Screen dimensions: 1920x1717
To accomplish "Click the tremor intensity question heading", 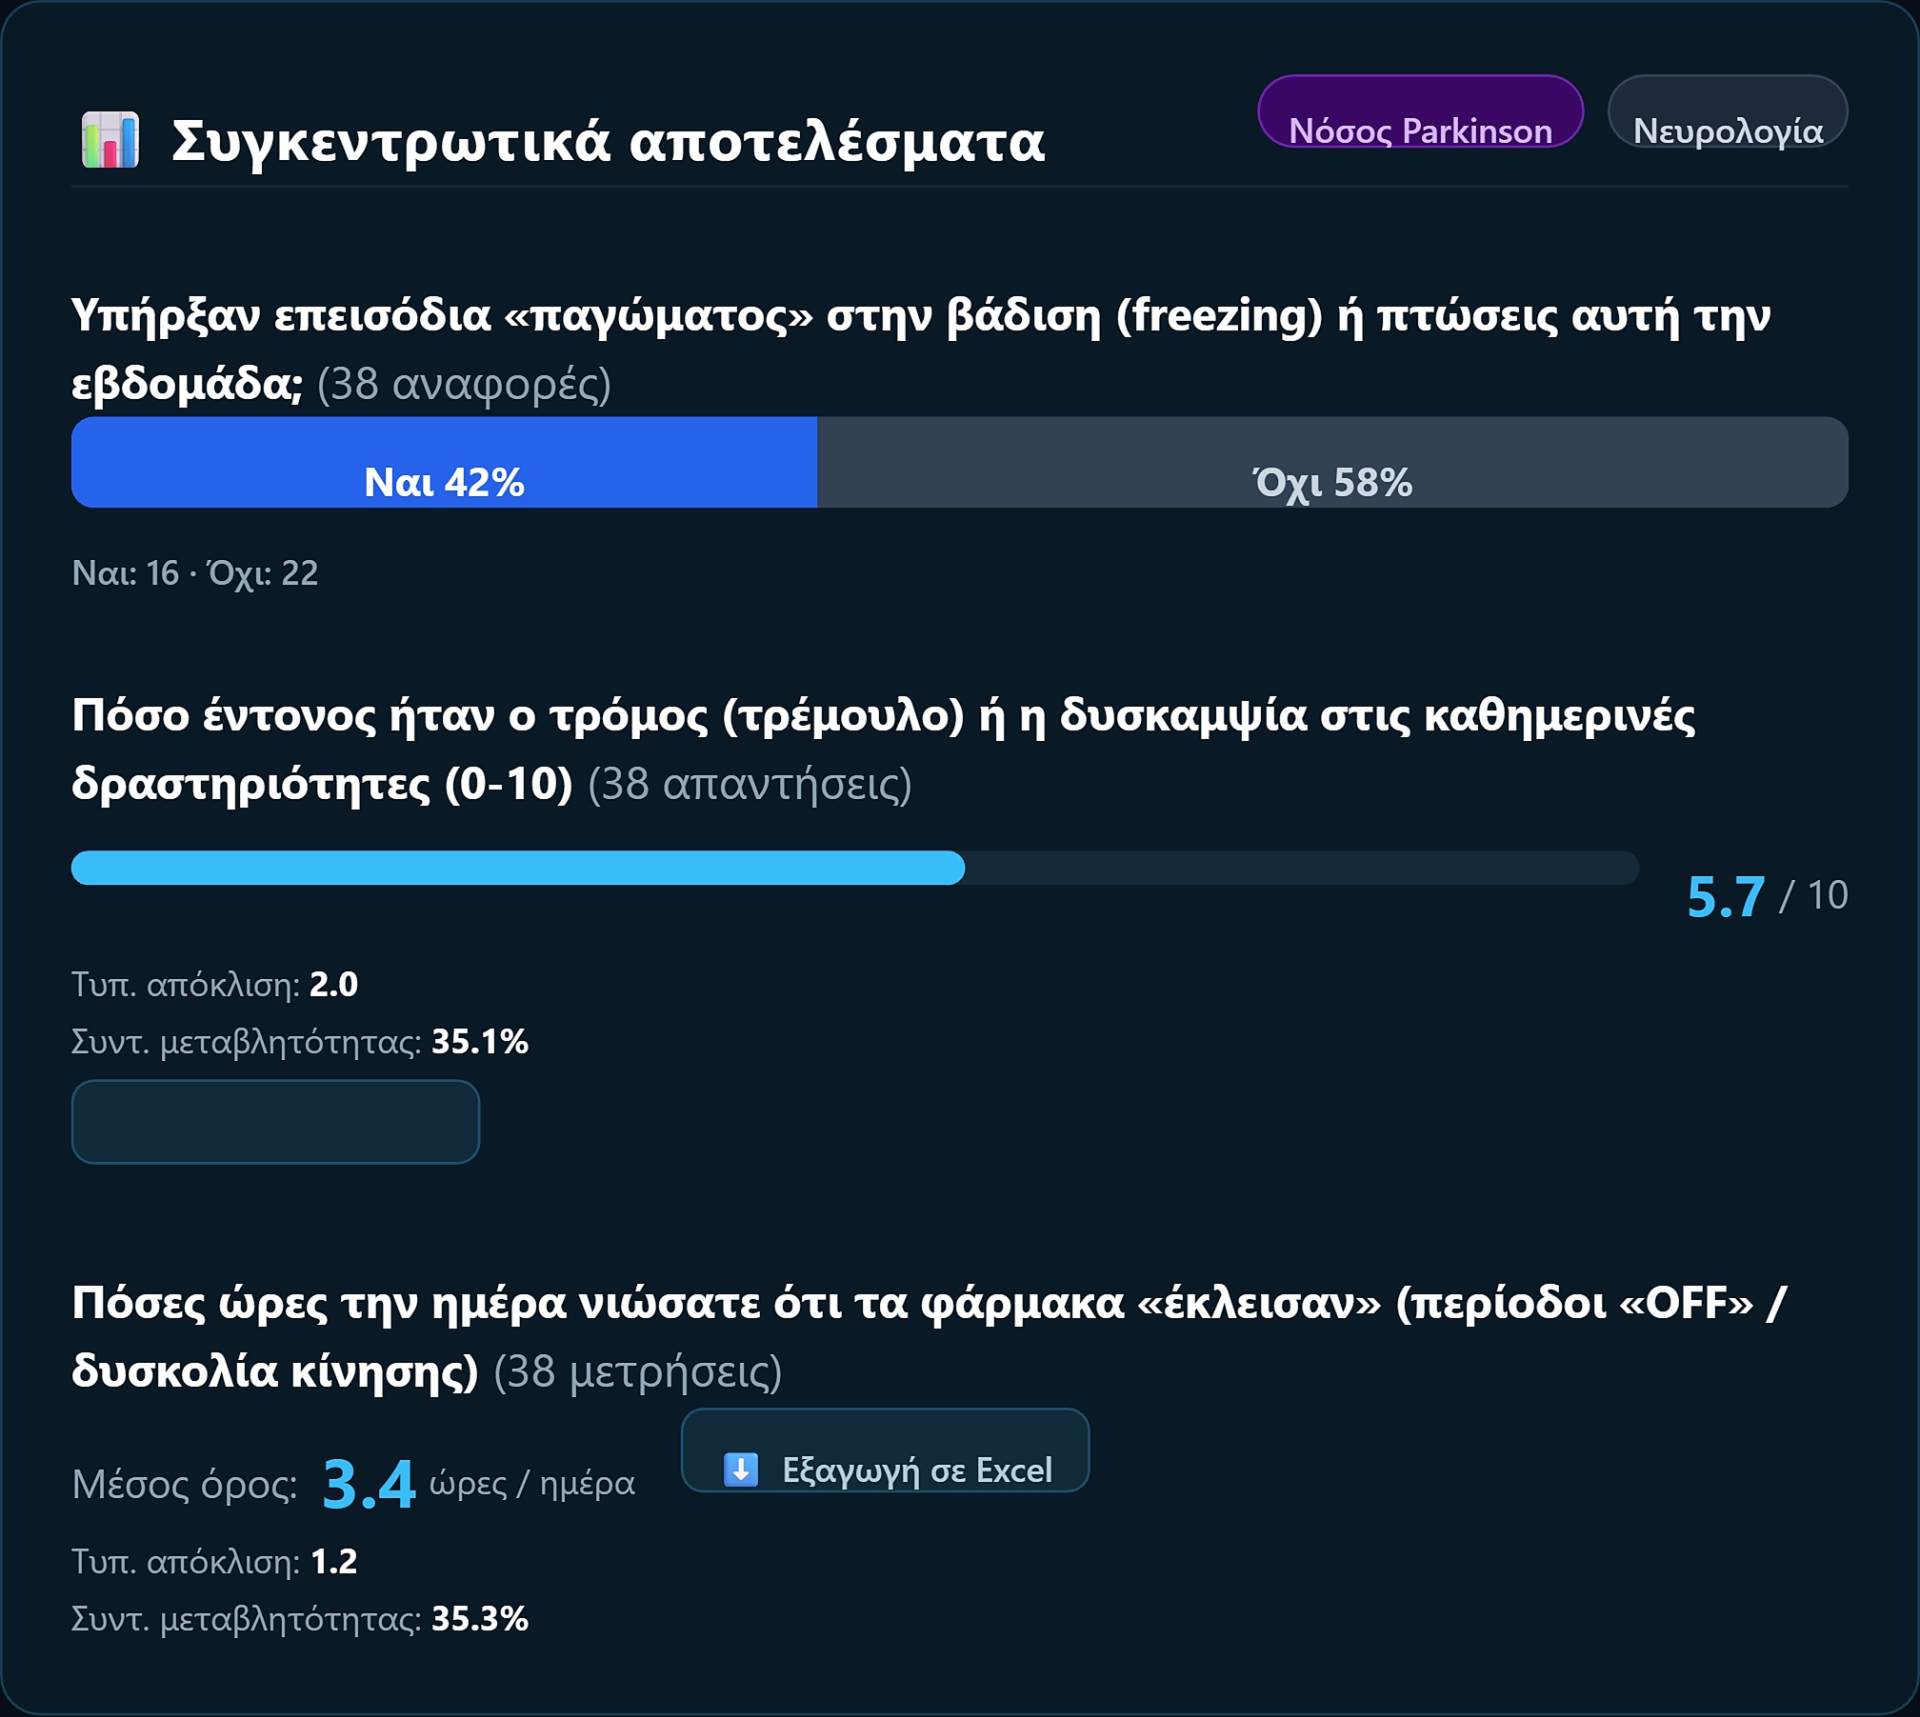I will (x=883, y=749).
